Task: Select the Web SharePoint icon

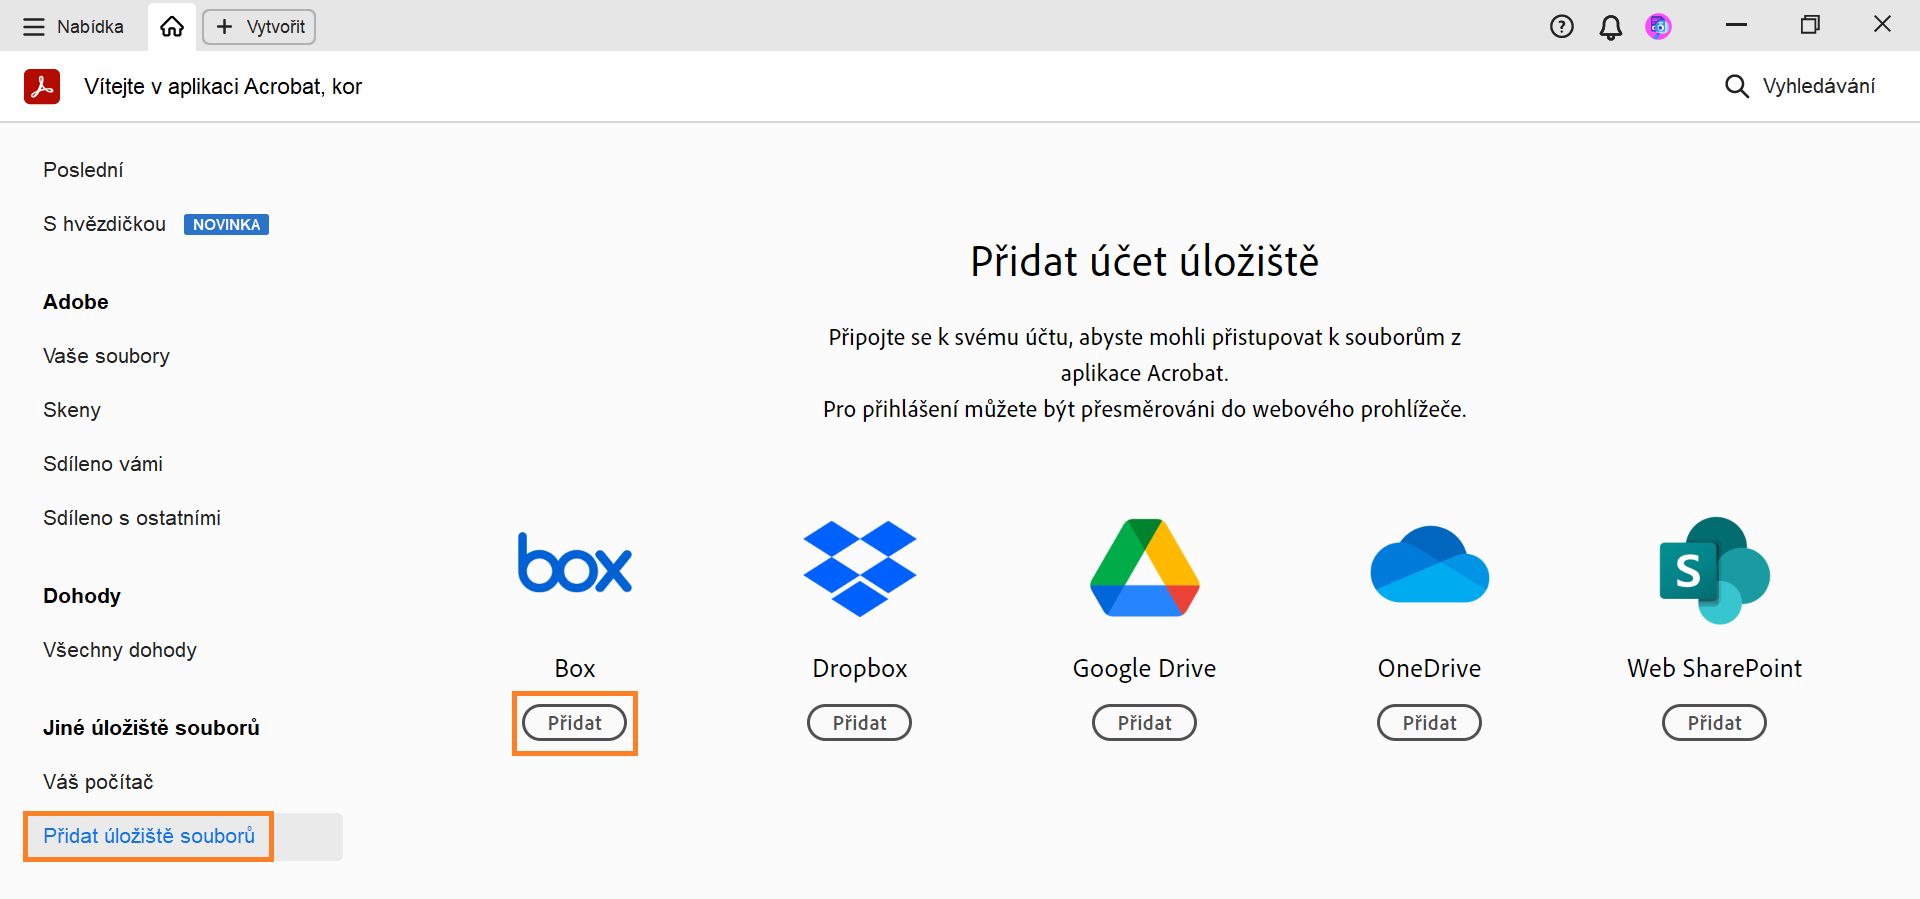Action: tap(1714, 568)
